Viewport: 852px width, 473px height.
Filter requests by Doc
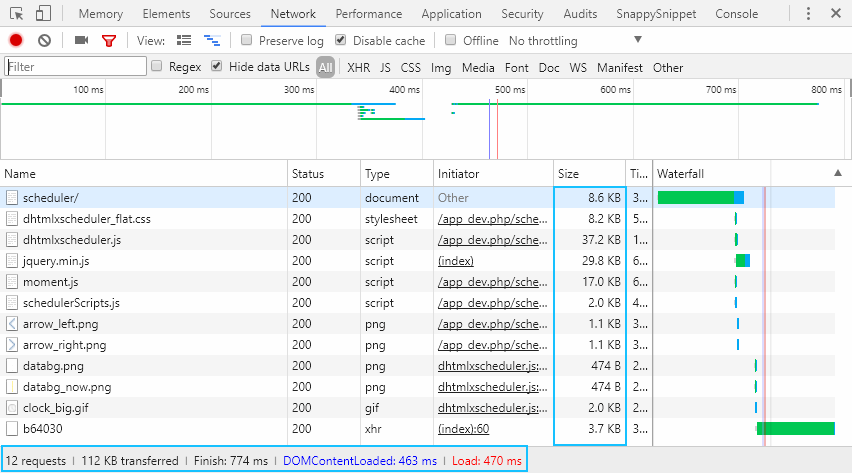coord(549,67)
